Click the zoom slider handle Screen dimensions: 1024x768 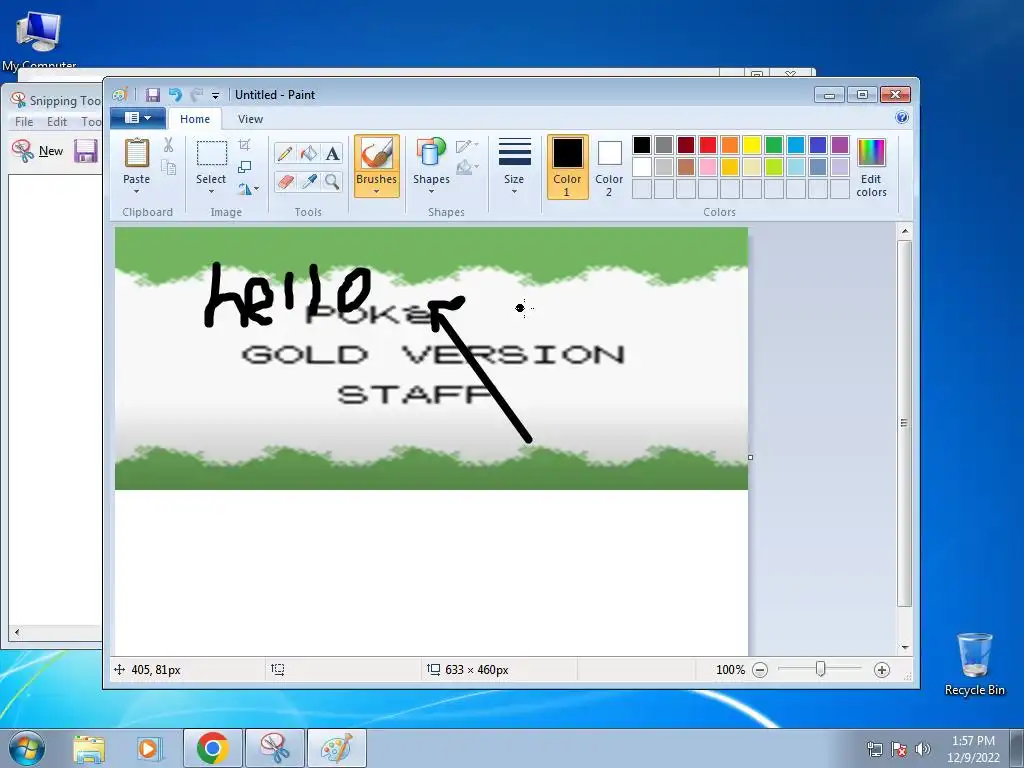point(820,669)
